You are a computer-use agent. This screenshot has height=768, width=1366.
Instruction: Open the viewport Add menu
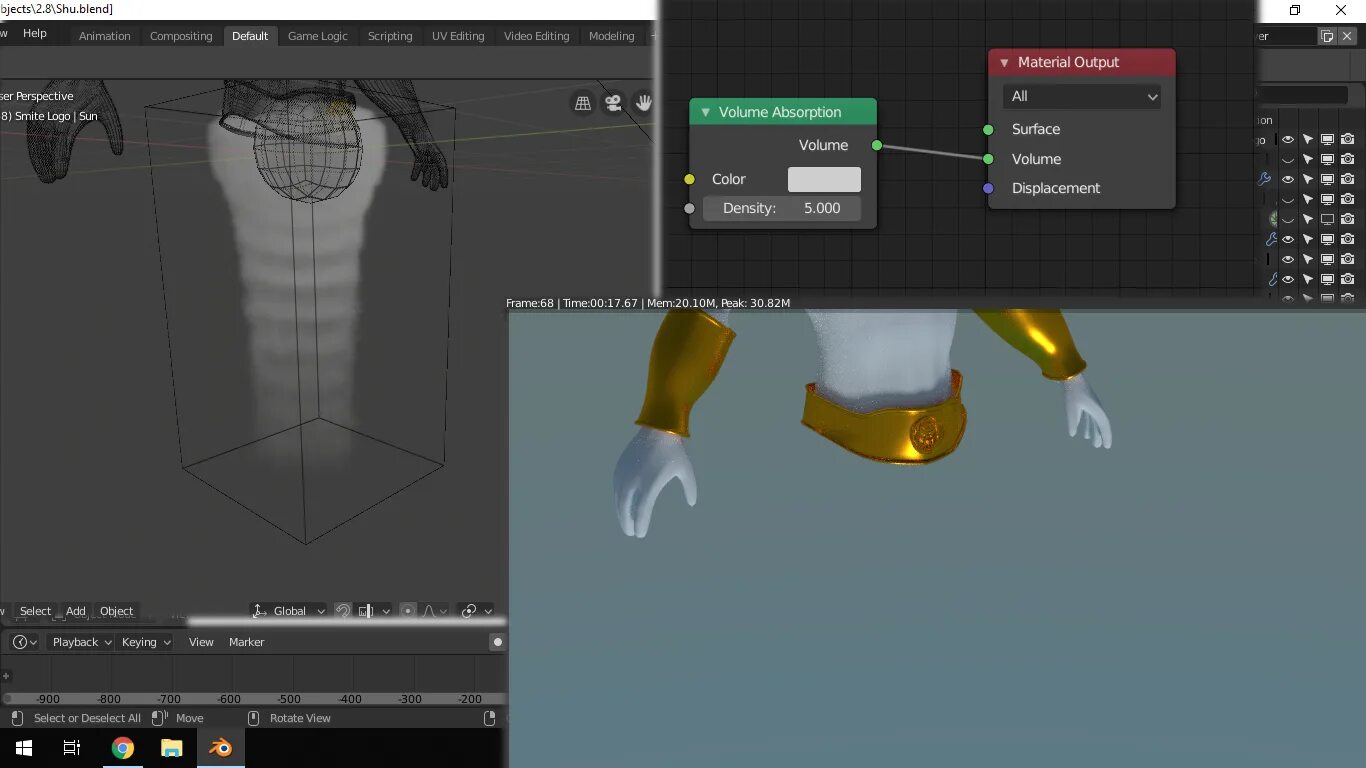tap(76, 611)
